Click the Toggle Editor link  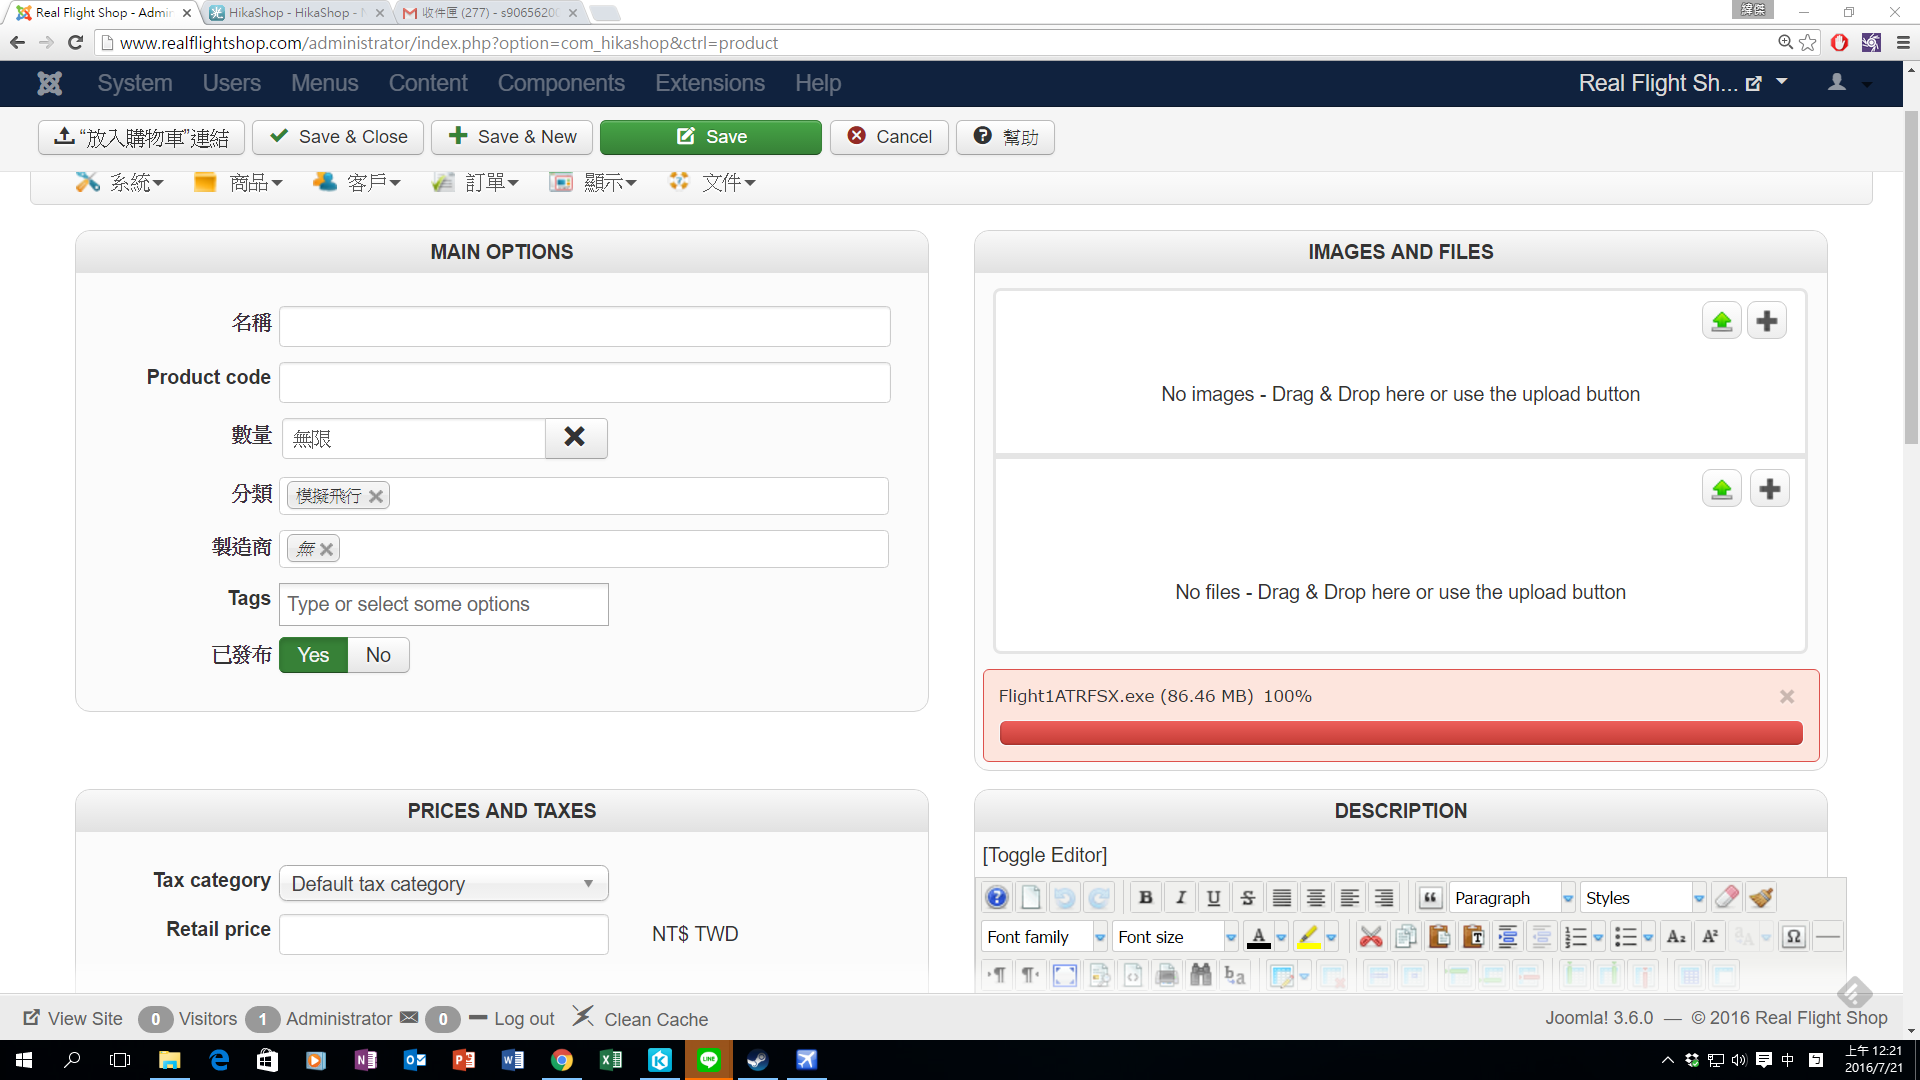[x=1044, y=855]
